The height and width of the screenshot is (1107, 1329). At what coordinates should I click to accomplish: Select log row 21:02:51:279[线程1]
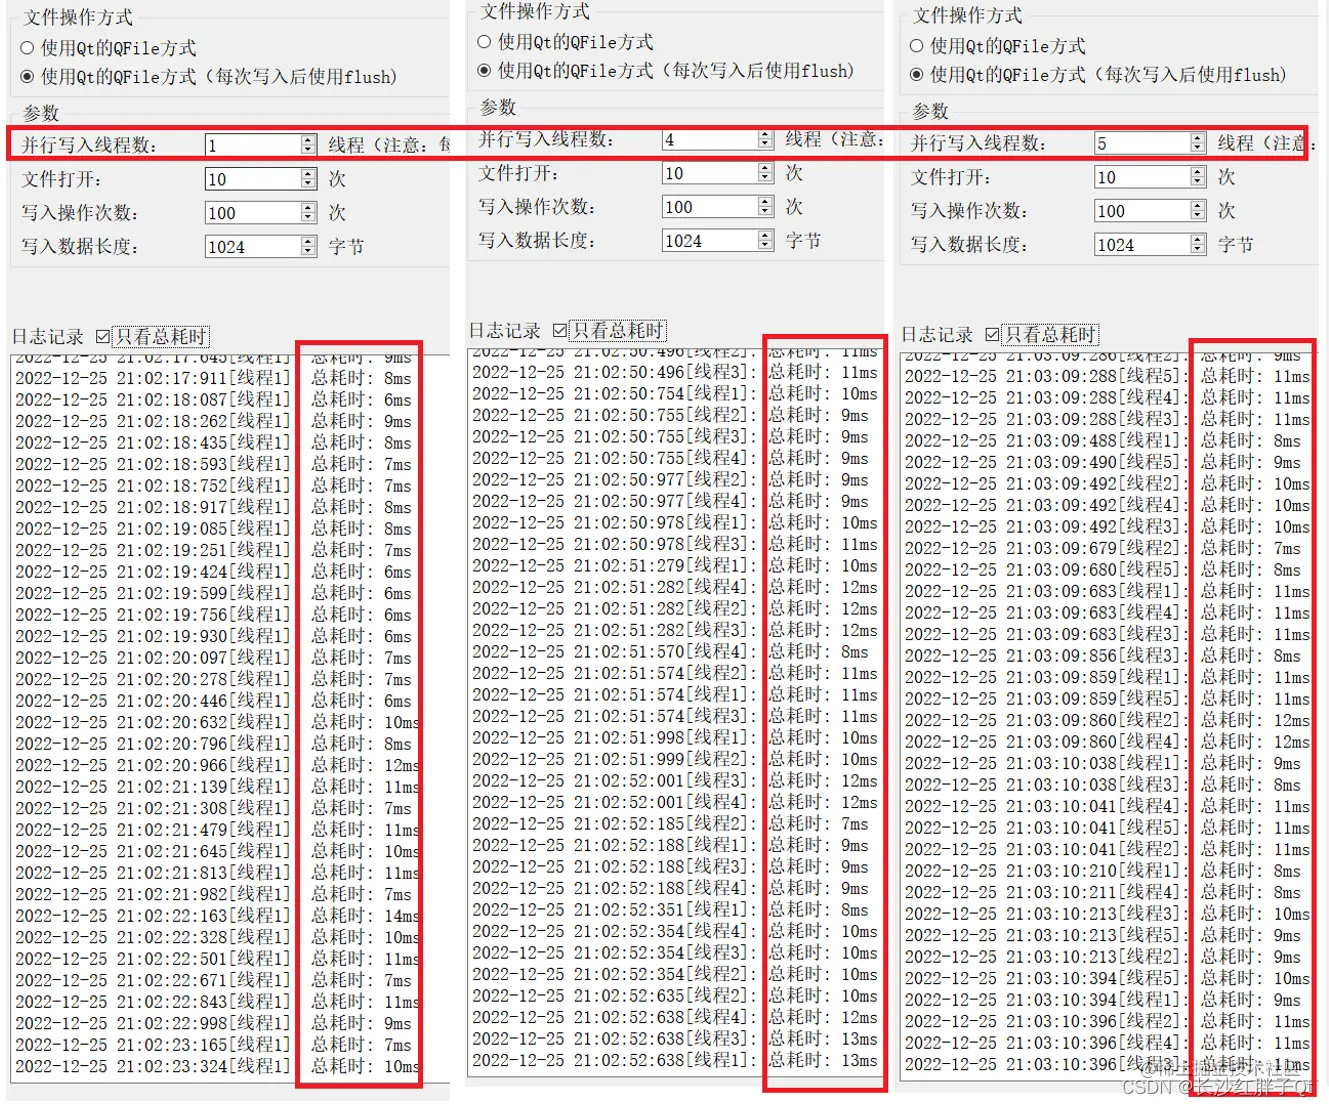(x=674, y=565)
